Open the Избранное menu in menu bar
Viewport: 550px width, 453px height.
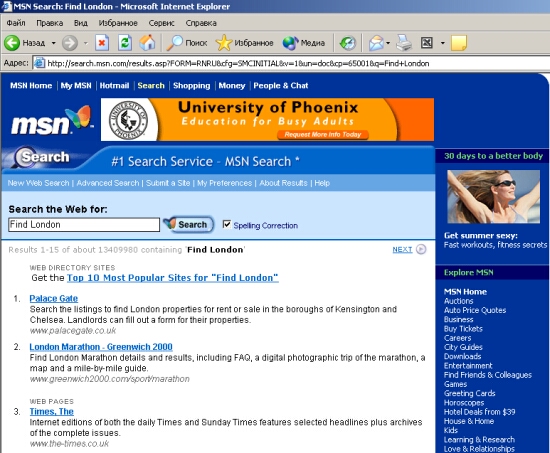118,23
